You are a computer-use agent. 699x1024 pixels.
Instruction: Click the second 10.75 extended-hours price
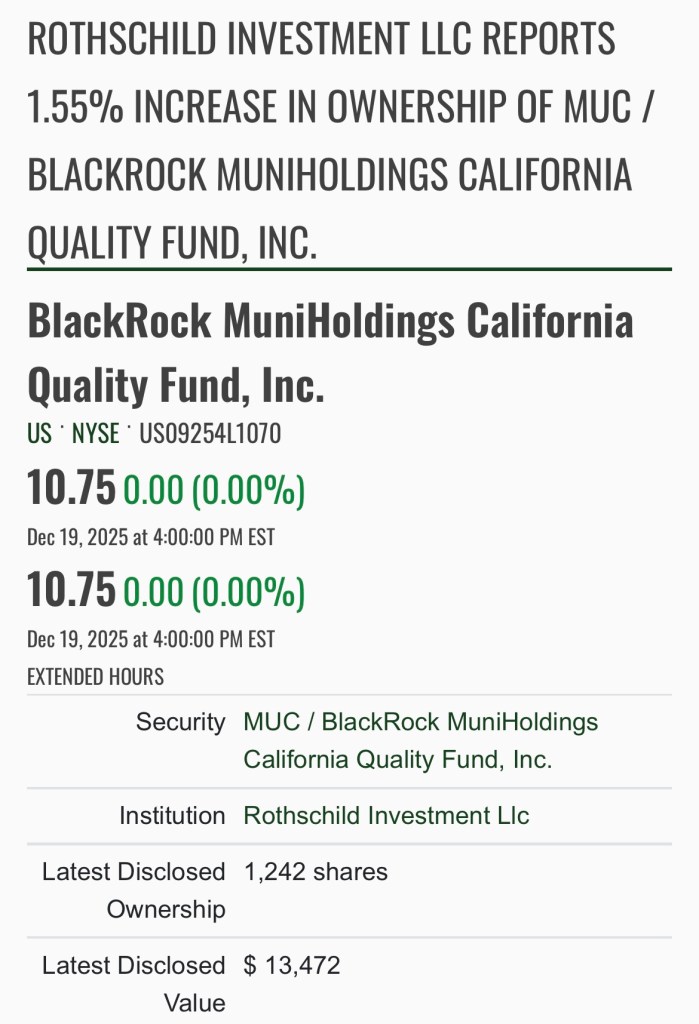[x=71, y=589]
